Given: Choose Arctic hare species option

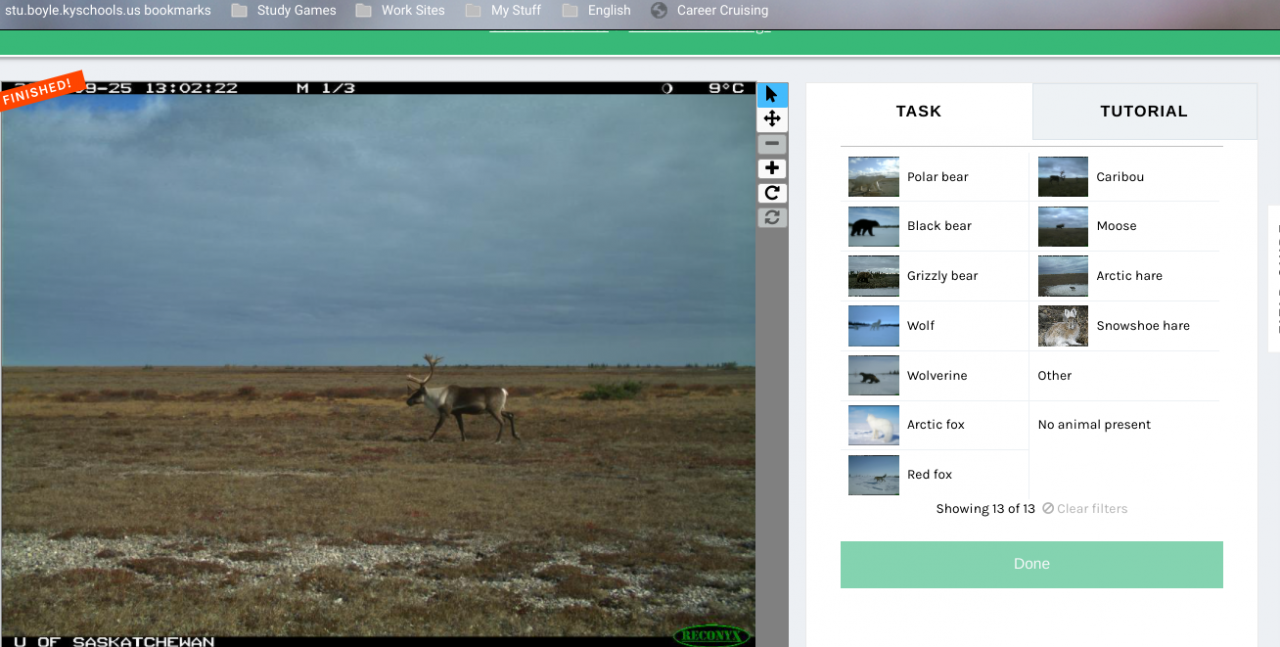Looking at the screenshot, I should click(x=1125, y=276).
